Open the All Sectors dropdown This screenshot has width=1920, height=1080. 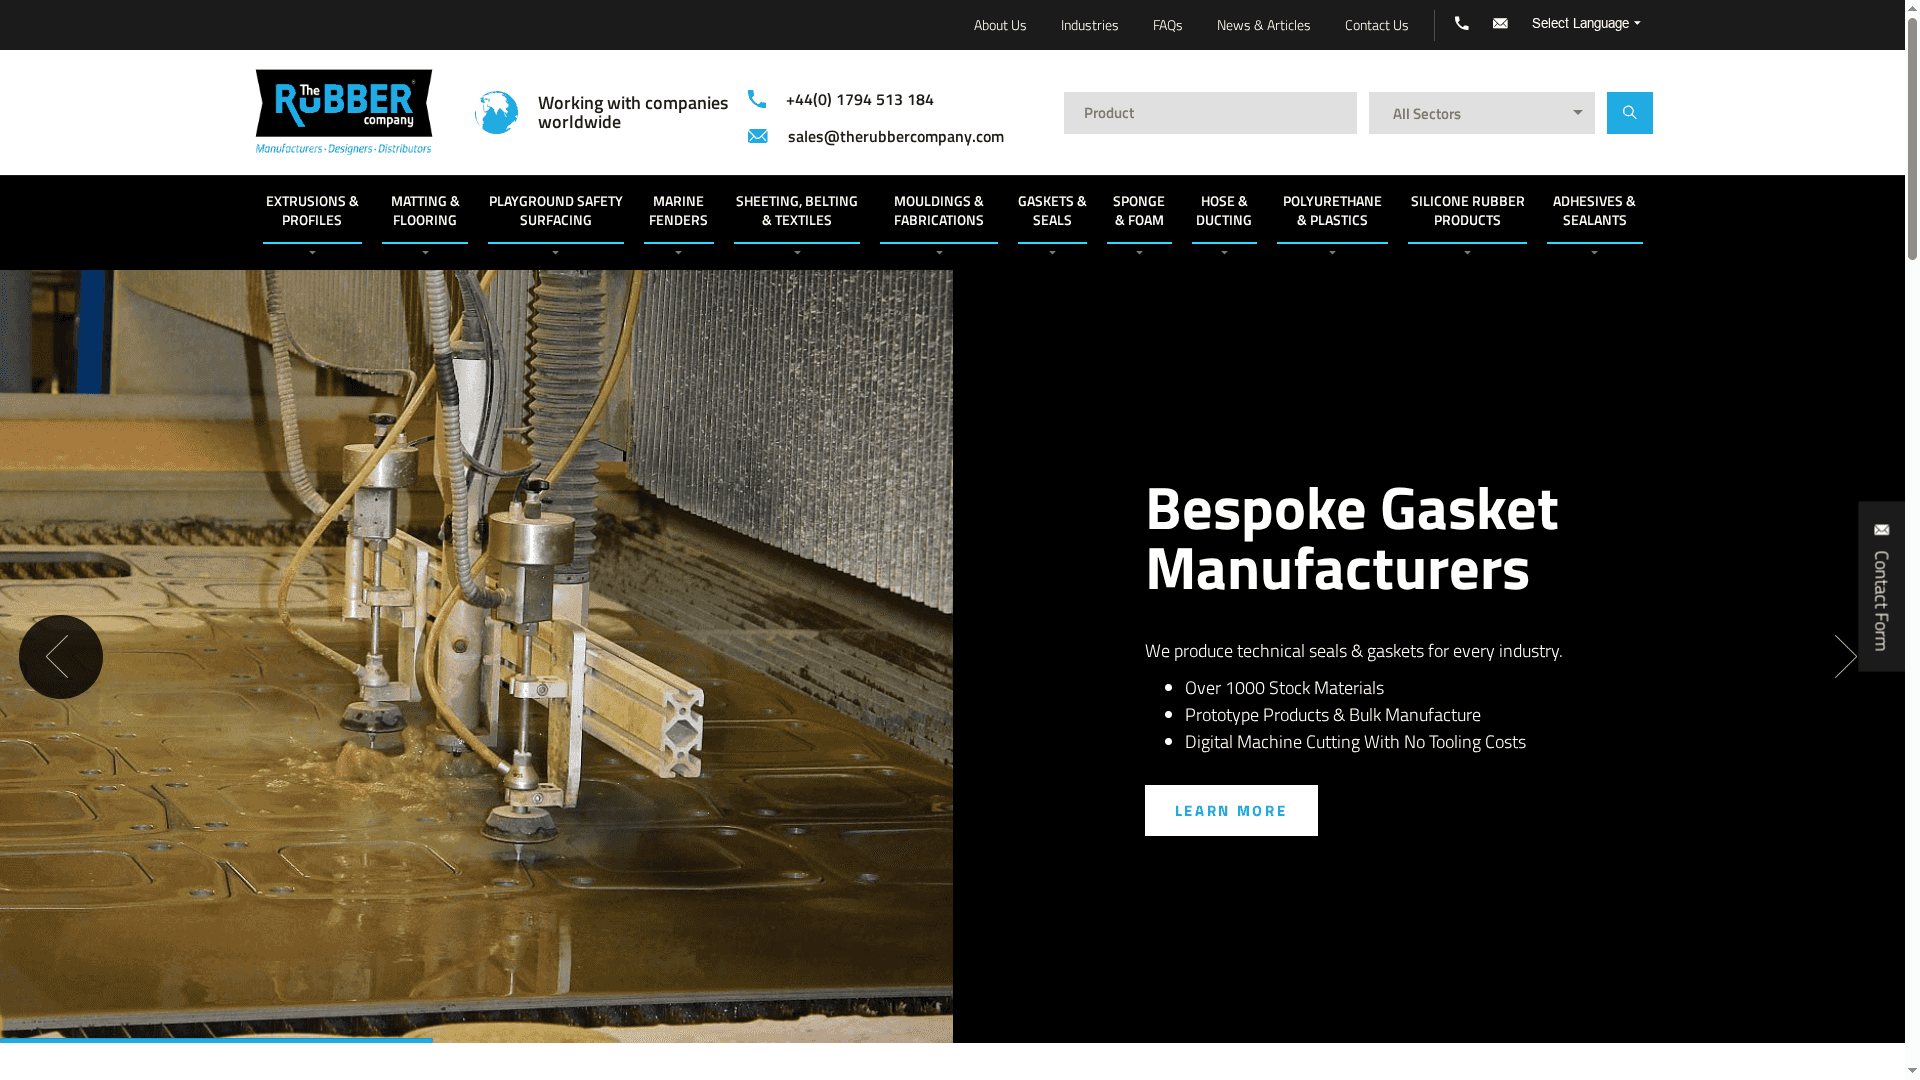click(x=1481, y=113)
